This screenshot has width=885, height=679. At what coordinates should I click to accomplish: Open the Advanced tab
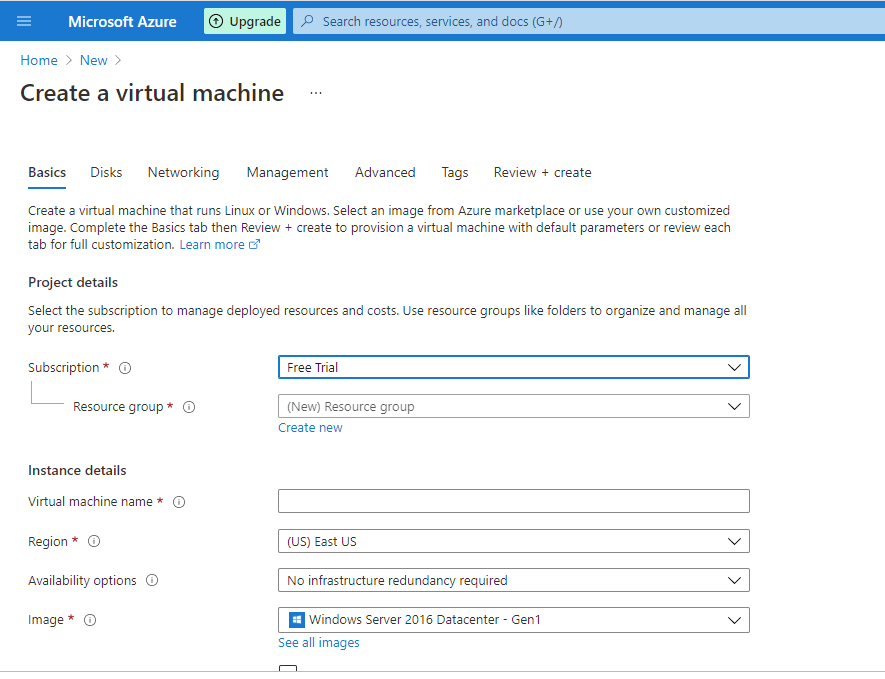coord(385,172)
